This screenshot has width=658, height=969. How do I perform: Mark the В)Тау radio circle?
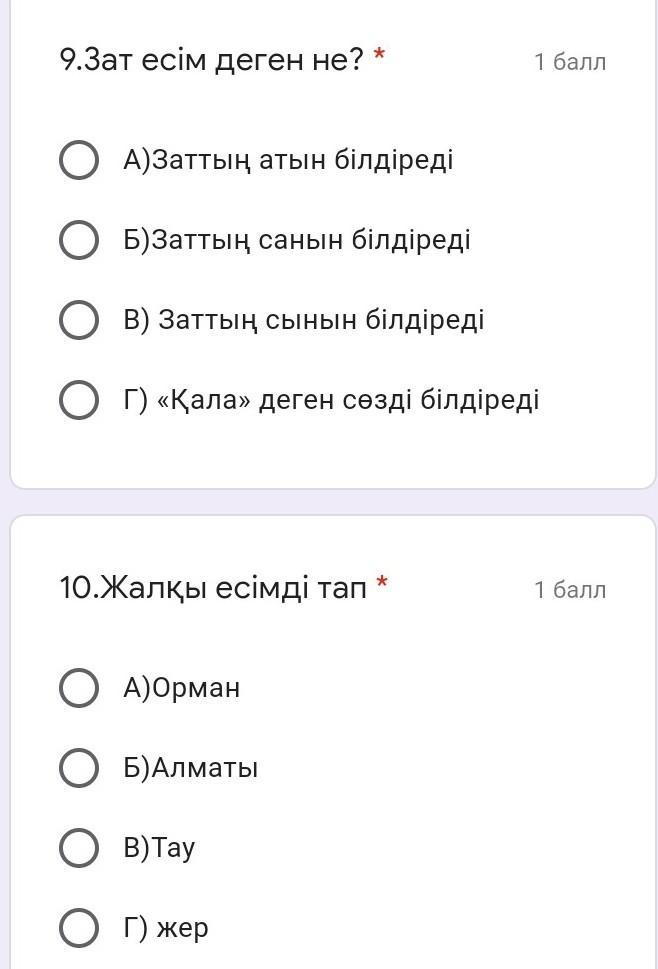click(x=79, y=848)
